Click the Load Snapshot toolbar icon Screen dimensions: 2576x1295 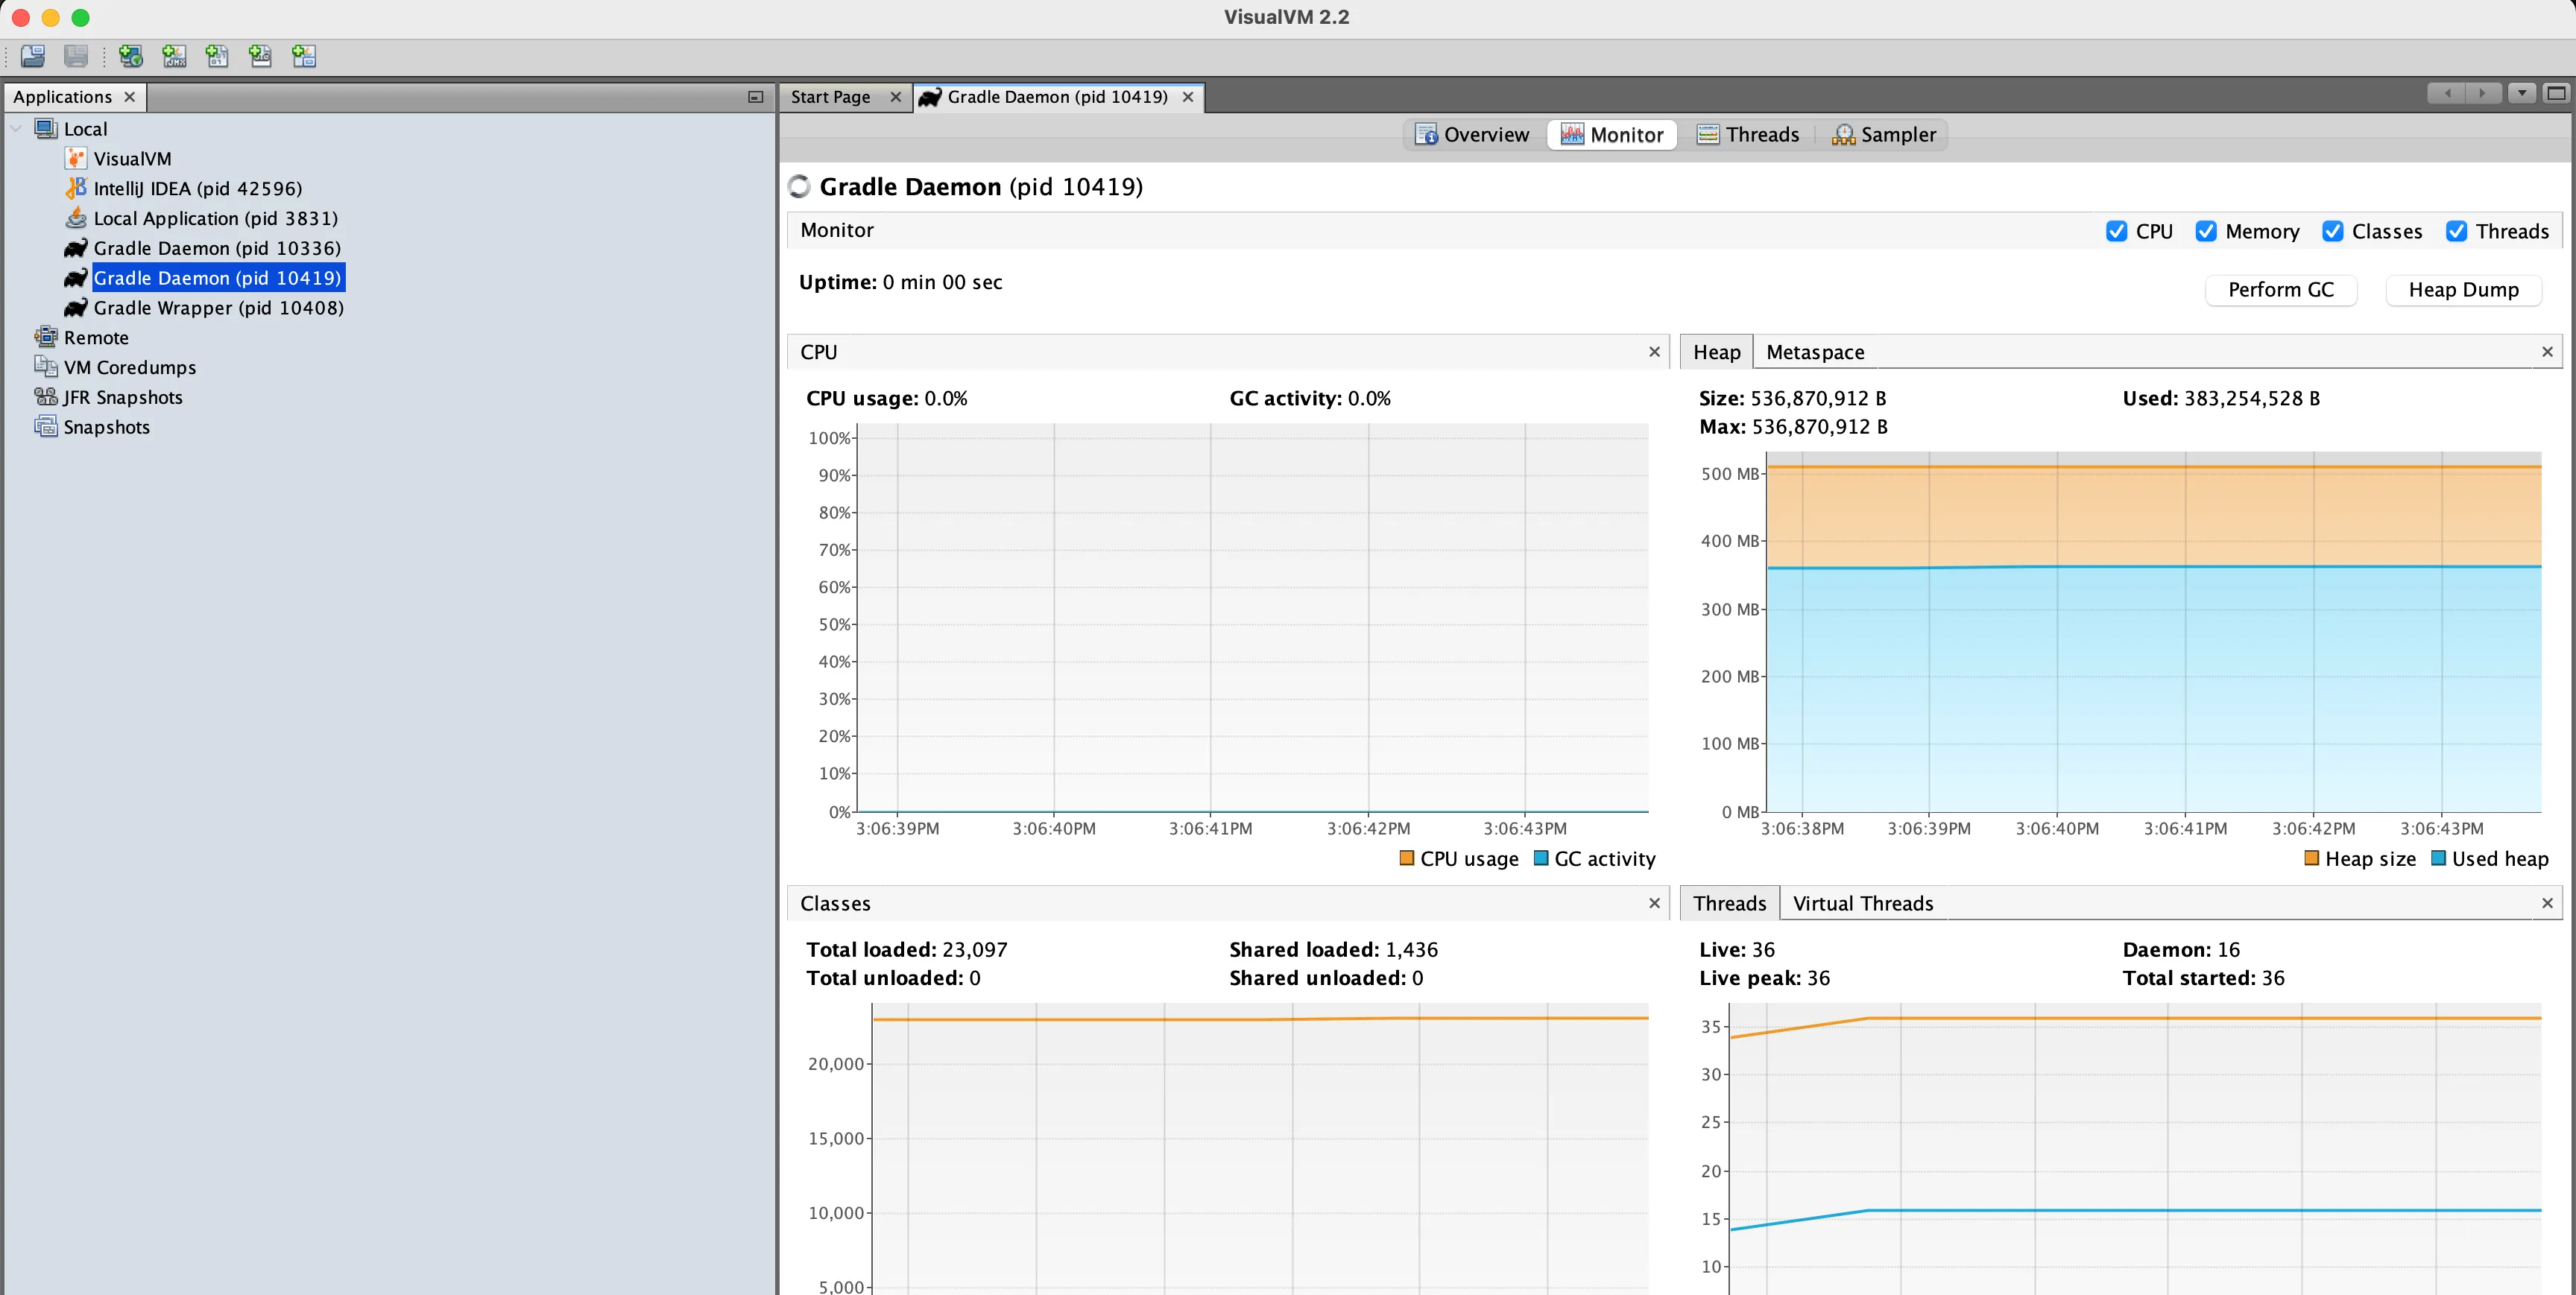coord(33,56)
